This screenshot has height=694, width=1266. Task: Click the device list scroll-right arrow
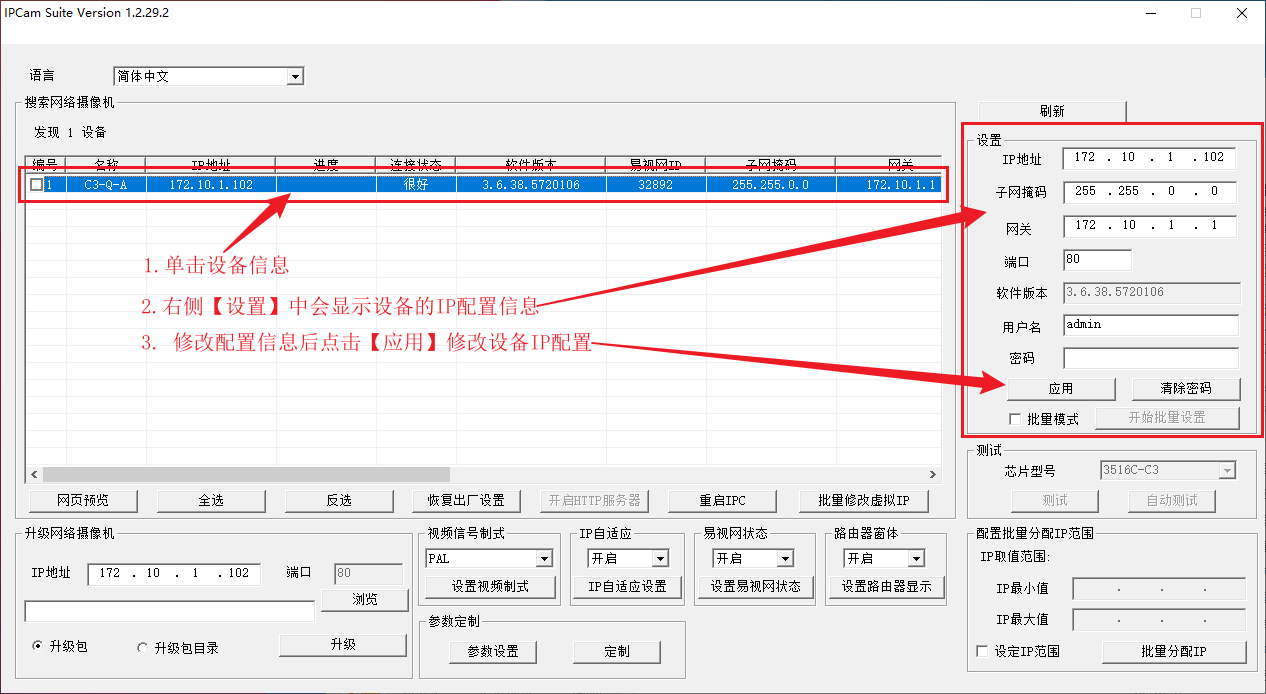[934, 474]
